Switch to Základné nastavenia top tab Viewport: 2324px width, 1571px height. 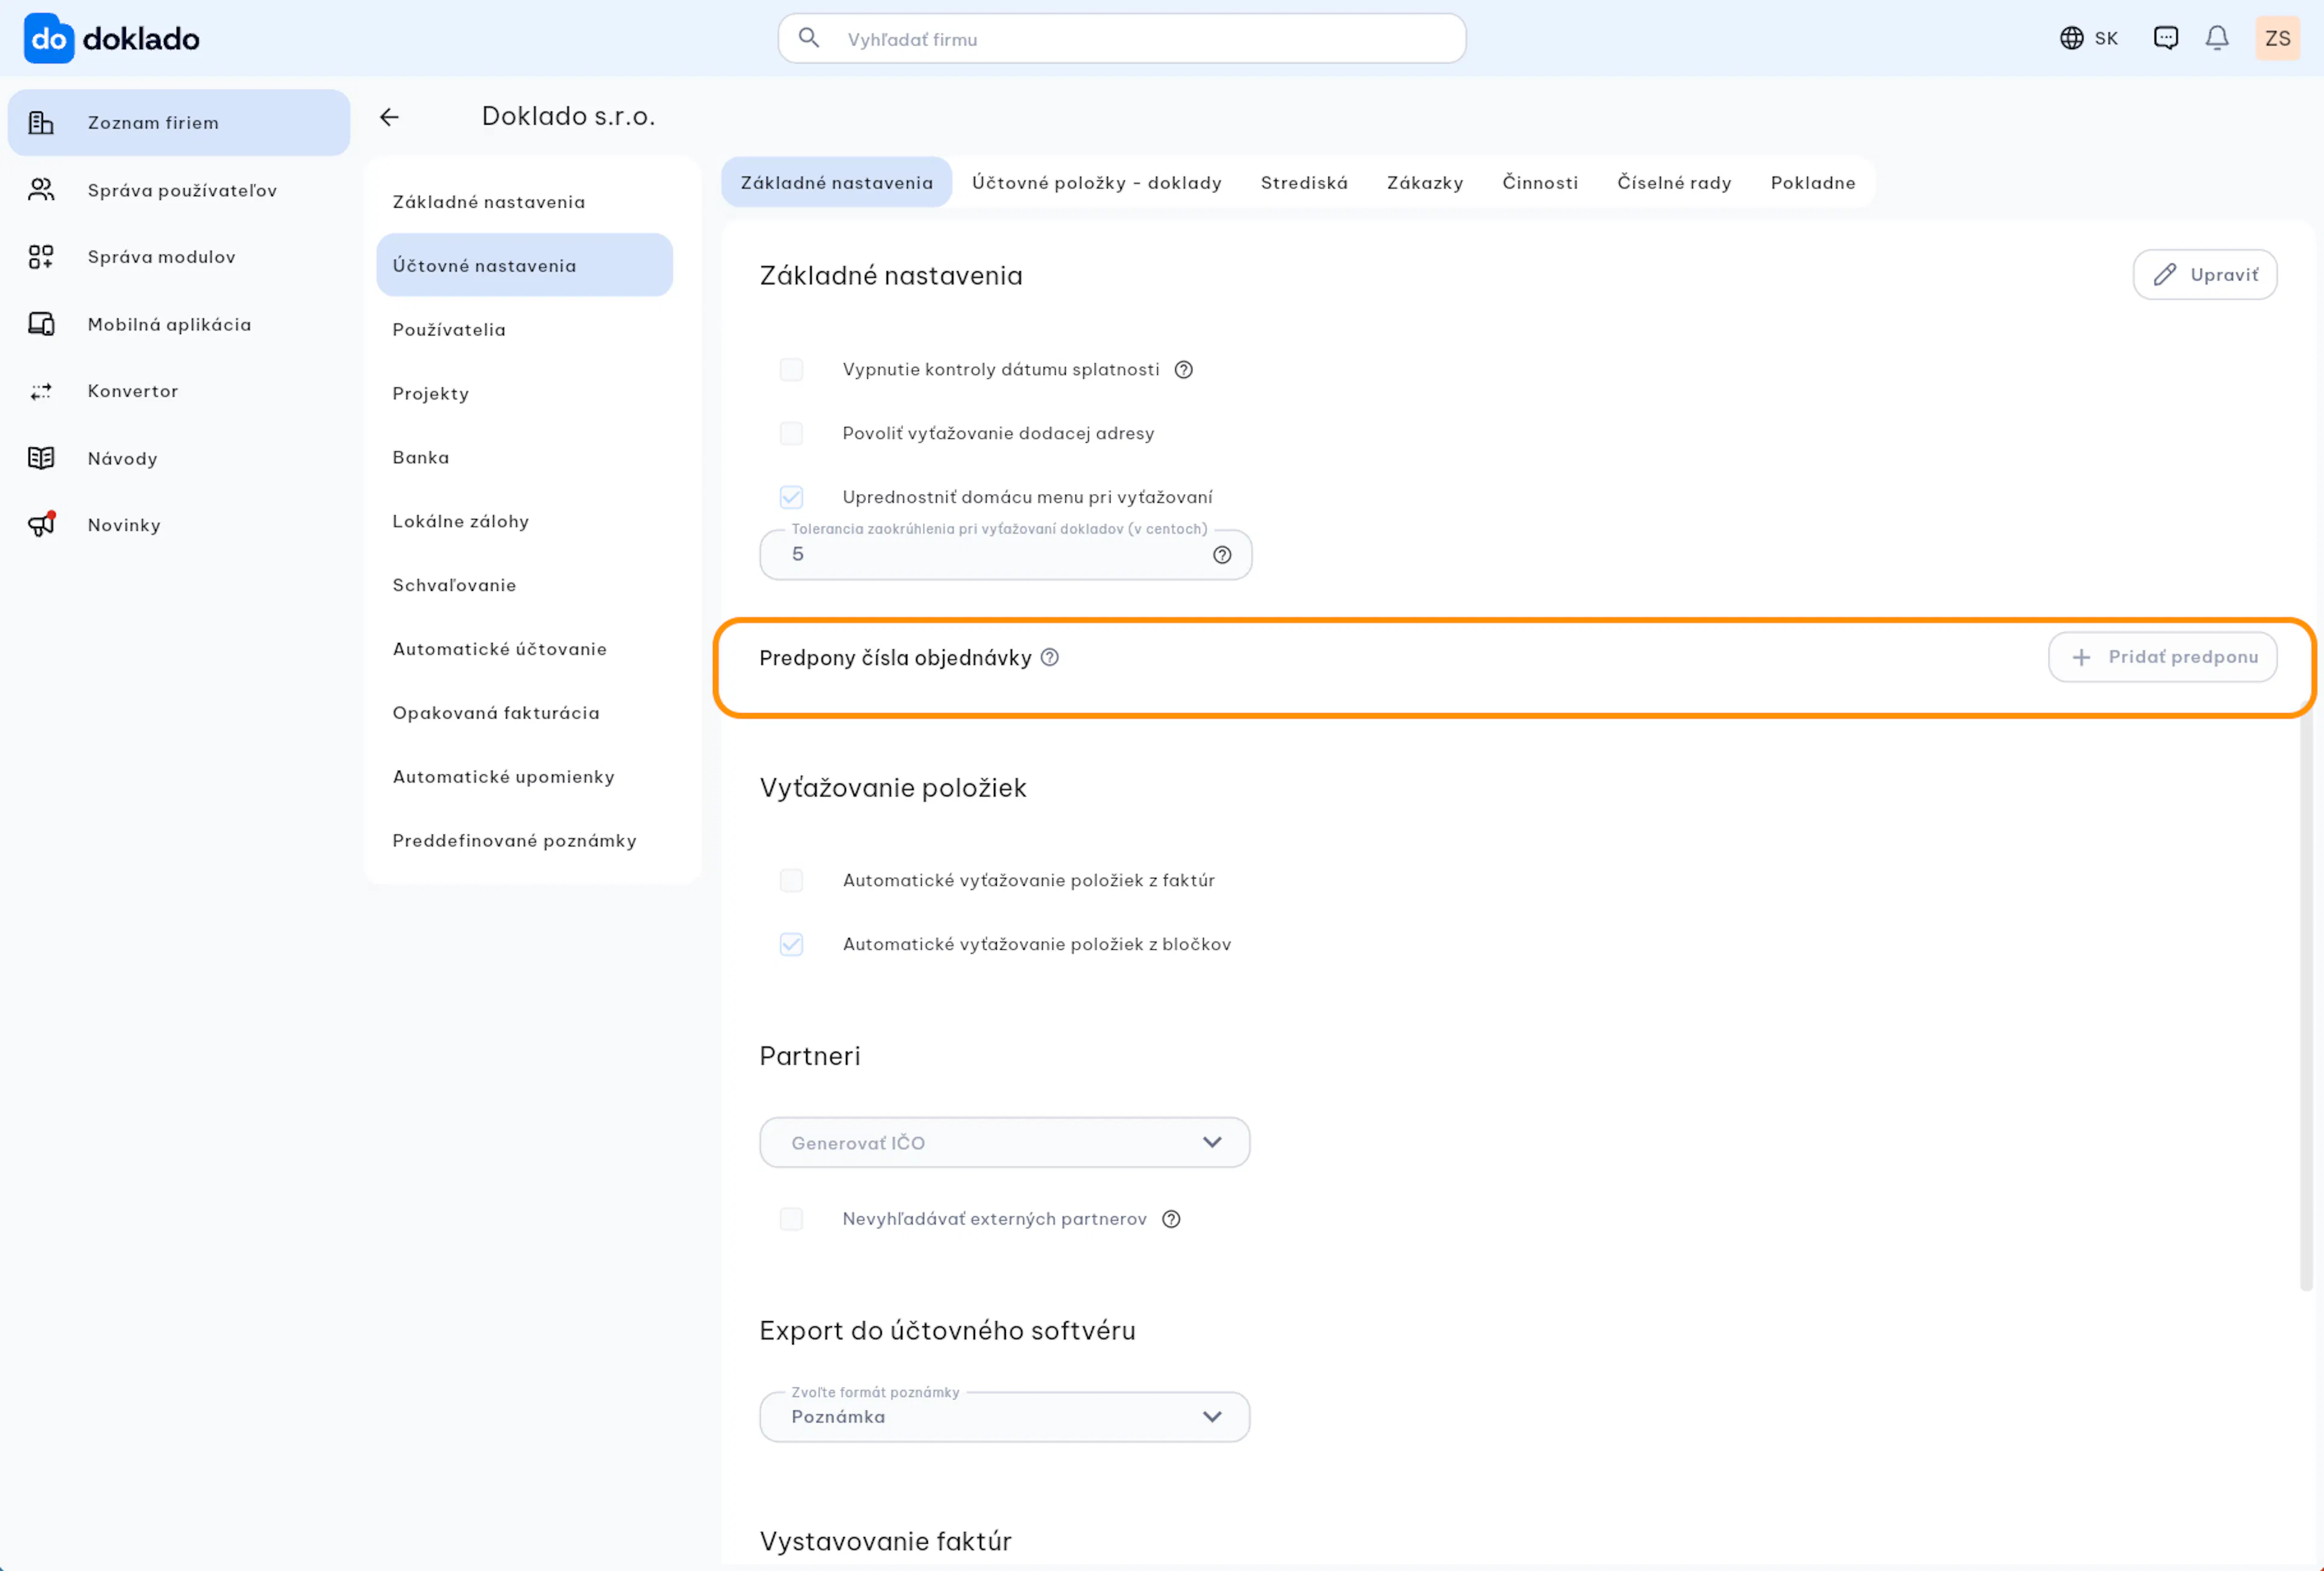coord(837,182)
